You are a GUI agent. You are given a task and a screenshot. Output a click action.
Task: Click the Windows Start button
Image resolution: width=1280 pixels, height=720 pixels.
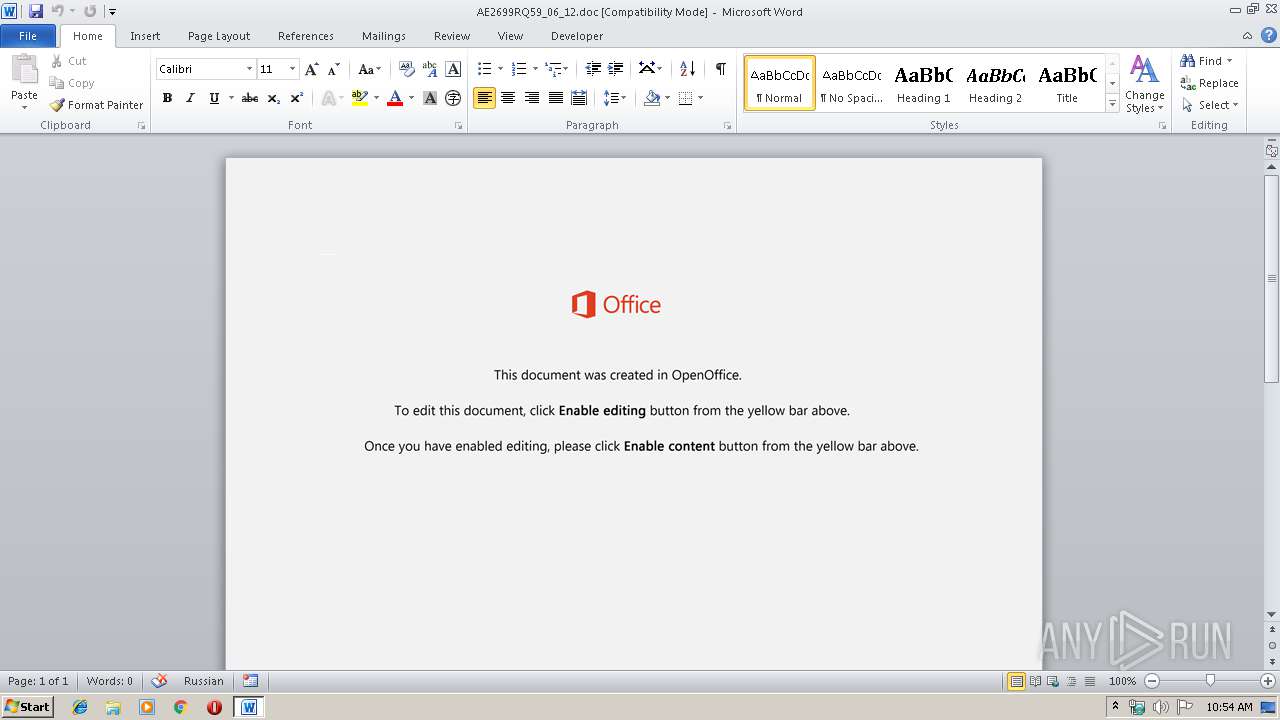[28, 706]
